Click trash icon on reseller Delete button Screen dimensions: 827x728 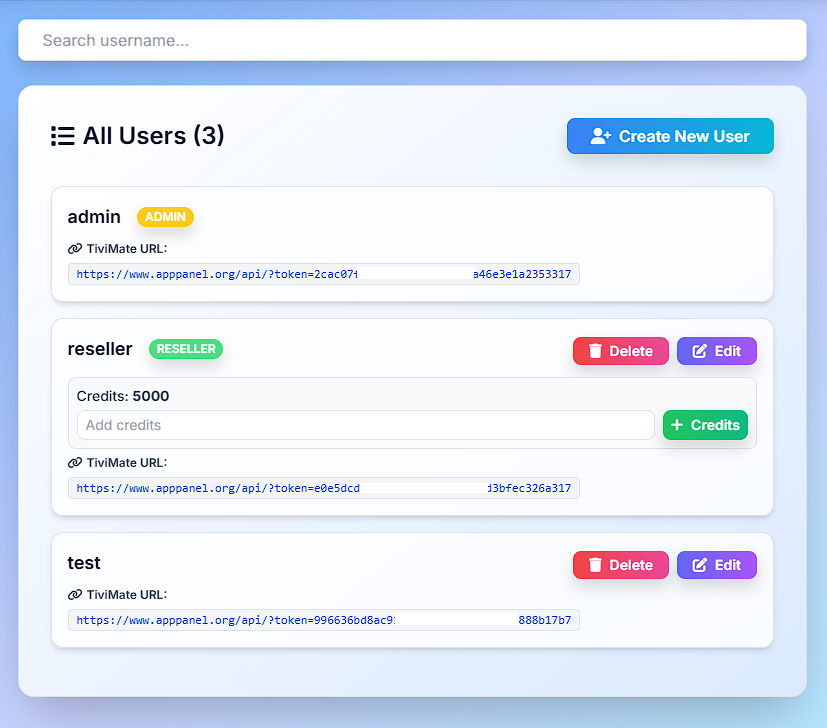pos(595,351)
